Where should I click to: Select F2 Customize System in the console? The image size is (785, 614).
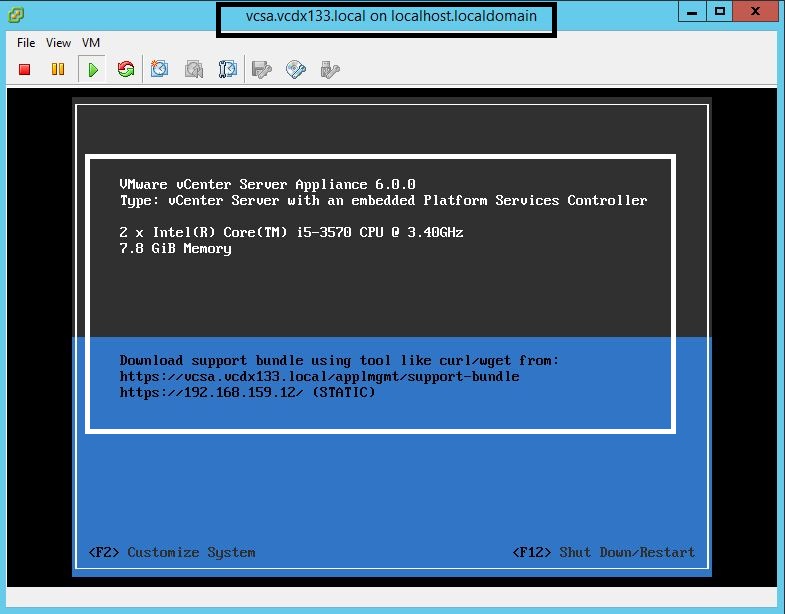pyautogui.click(x=172, y=552)
